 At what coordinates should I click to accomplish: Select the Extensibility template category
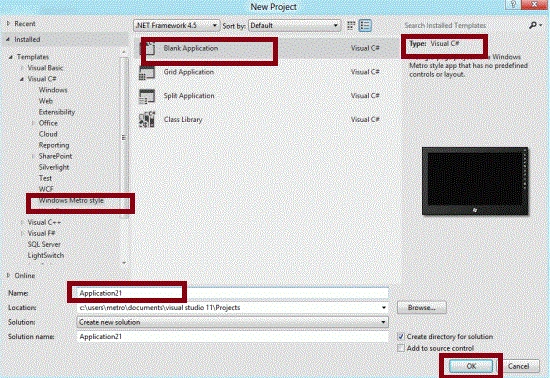point(57,112)
